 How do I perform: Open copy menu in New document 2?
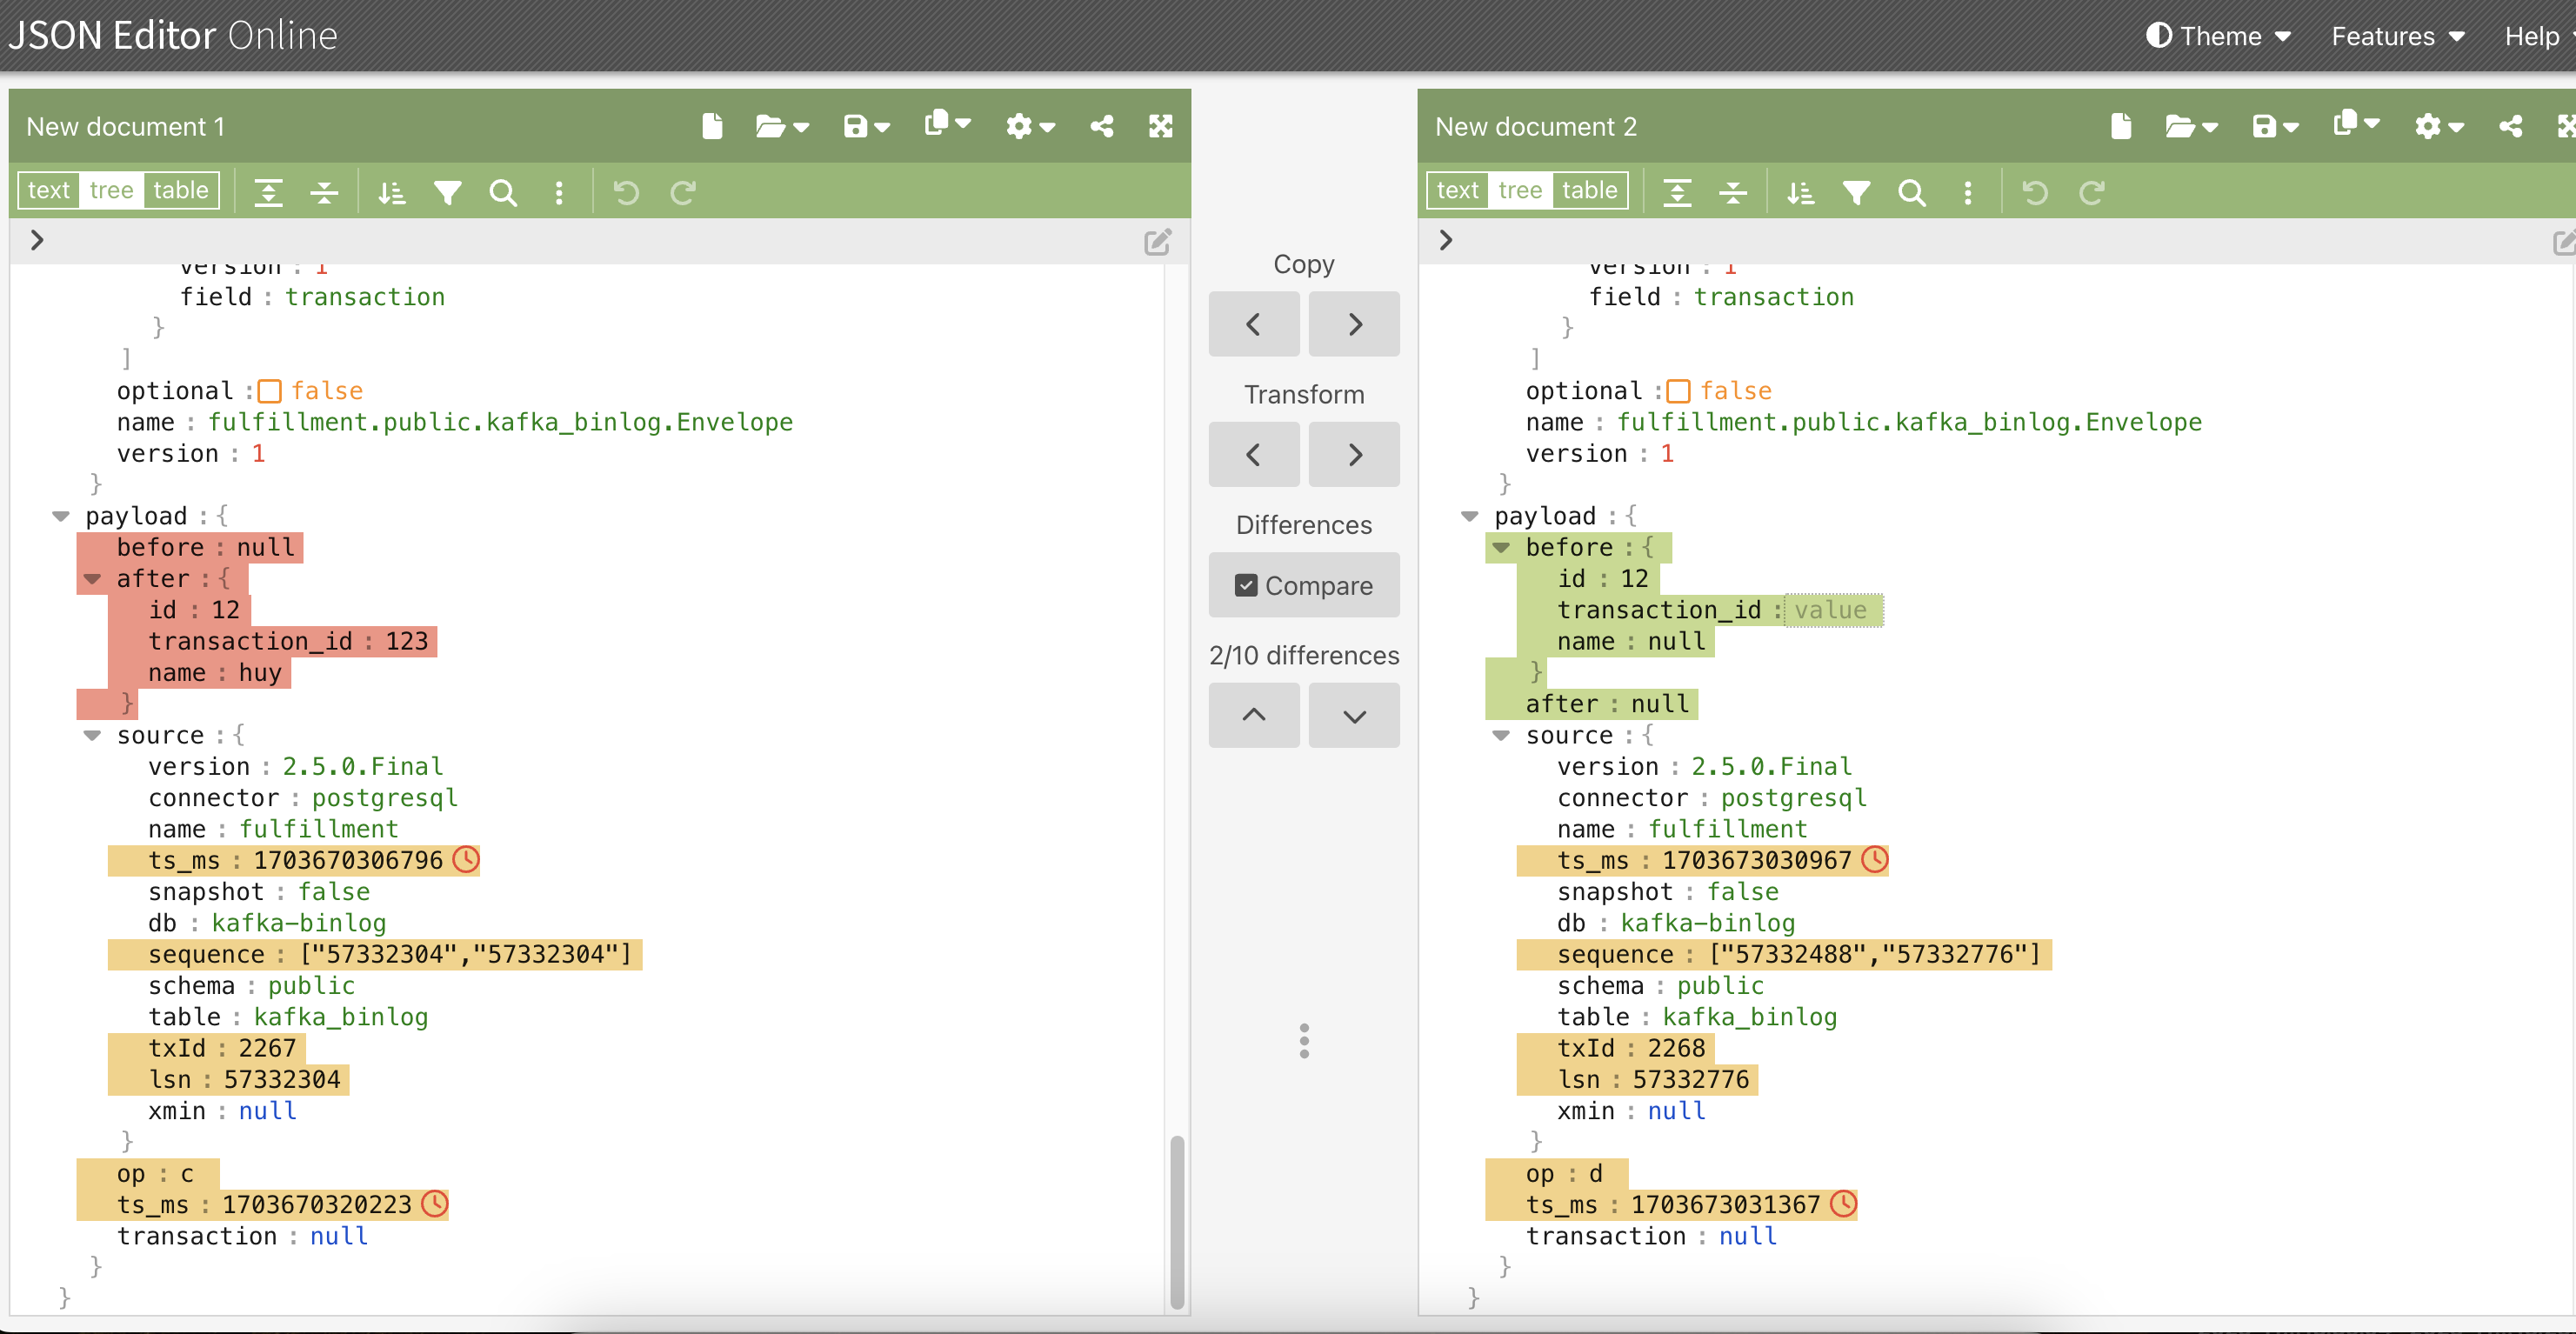[2356, 124]
